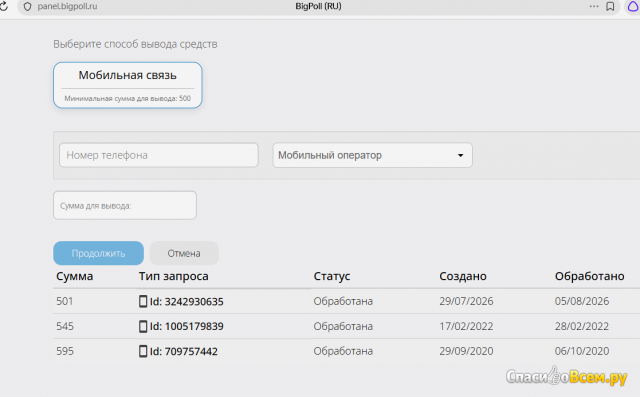Click the created date 17/02/2022
Screen dimensions: 640x397
tap(466, 326)
